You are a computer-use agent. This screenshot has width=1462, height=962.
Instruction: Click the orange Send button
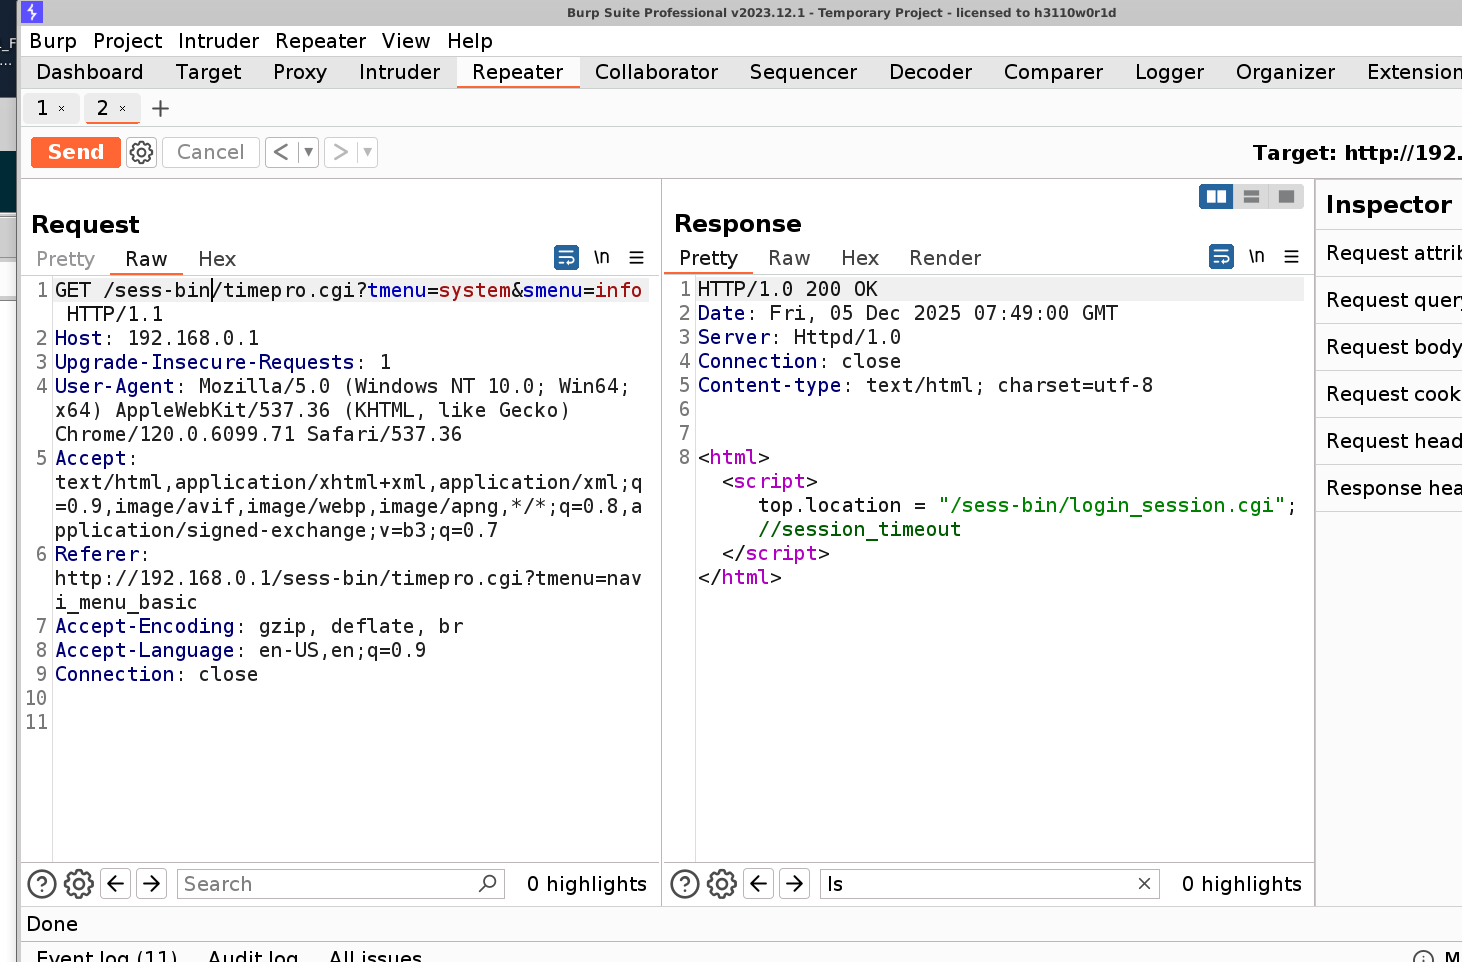[76, 152]
